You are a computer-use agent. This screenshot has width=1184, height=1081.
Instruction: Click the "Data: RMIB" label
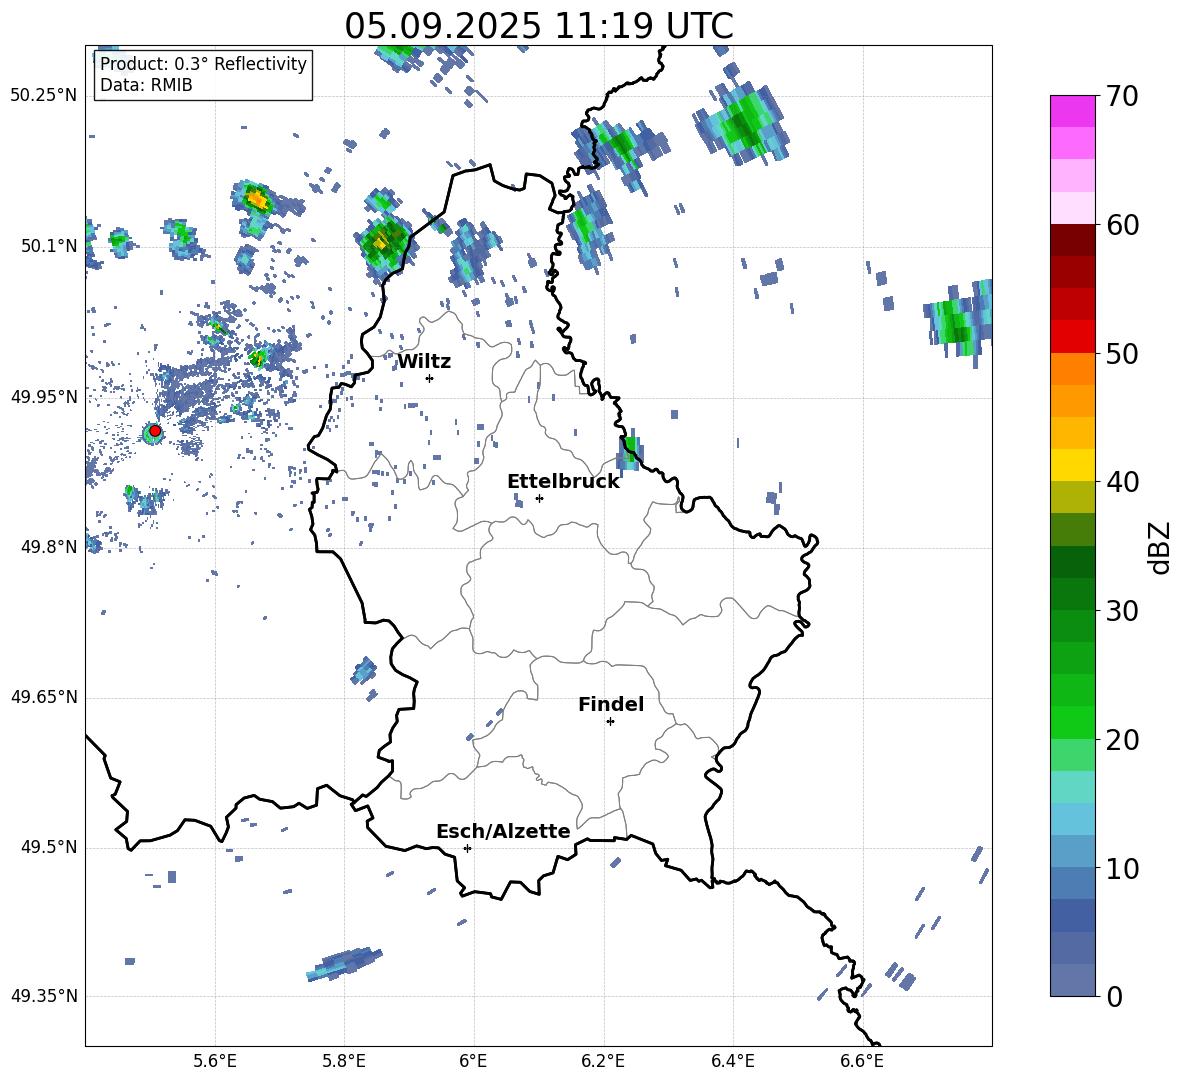pos(146,85)
